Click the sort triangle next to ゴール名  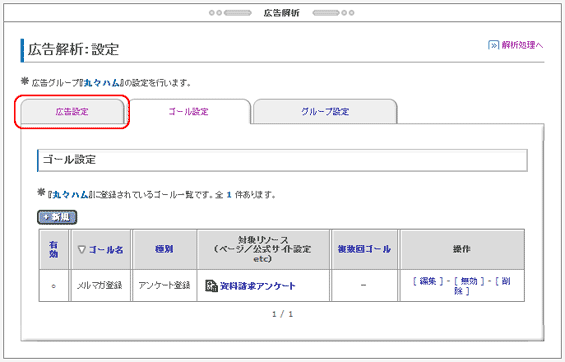tap(82, 249)
